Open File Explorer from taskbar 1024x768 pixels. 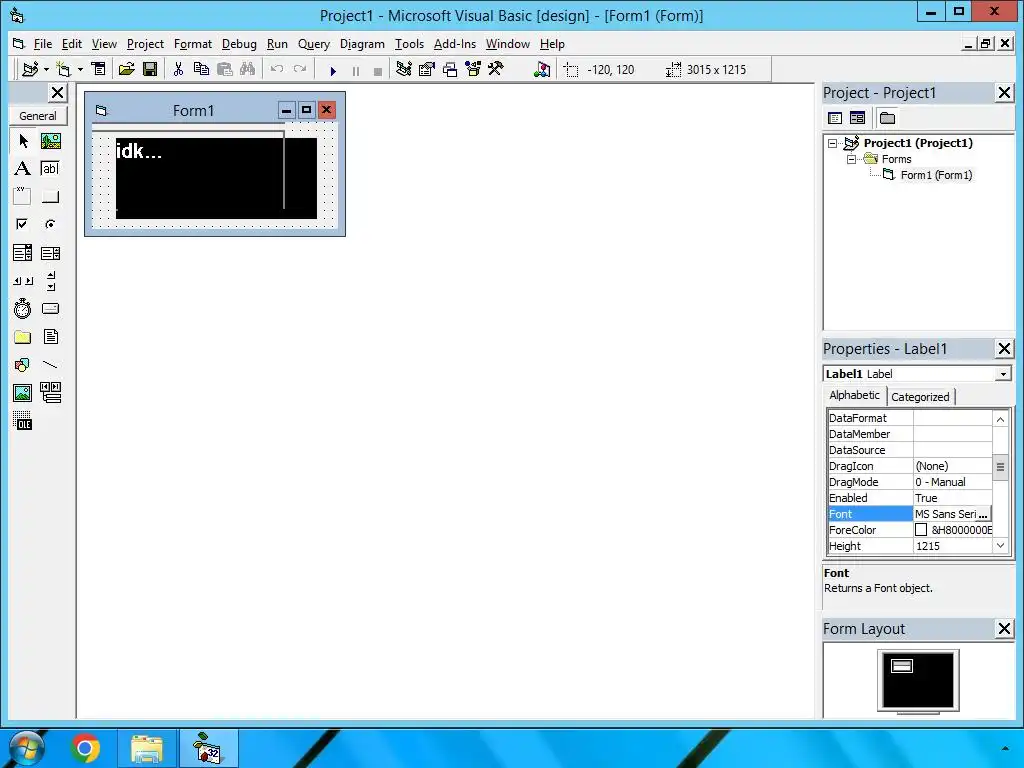(x=147, y=748)
